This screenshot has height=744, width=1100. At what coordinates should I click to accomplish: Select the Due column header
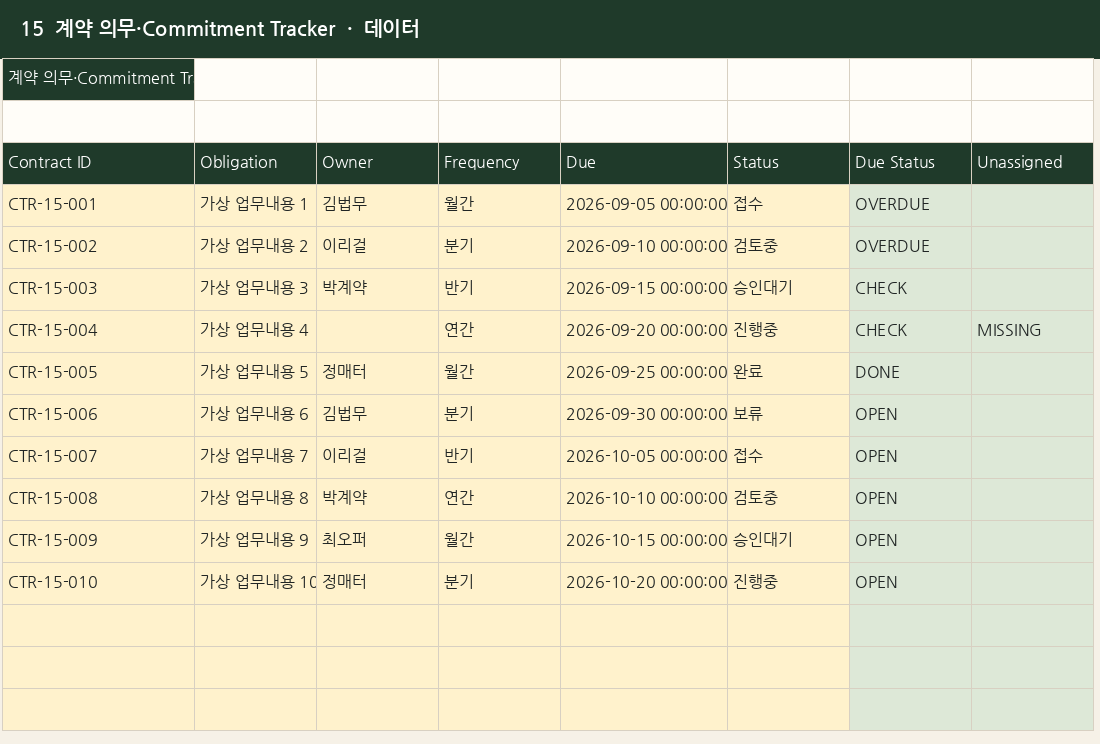pos(644,163)
